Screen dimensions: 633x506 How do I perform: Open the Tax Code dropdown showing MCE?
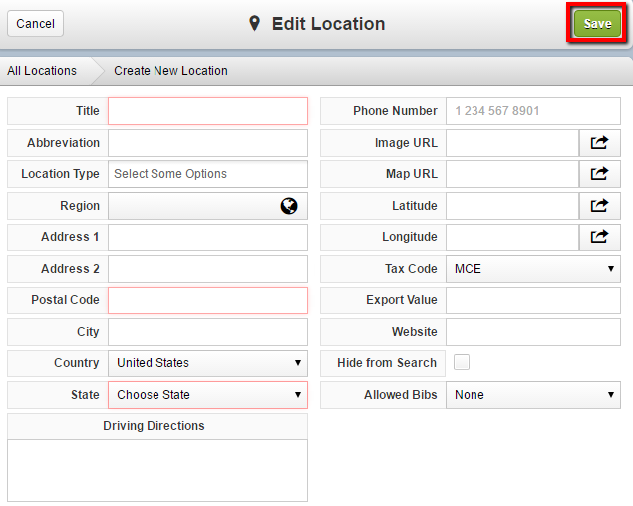click(x=533, y=269)
